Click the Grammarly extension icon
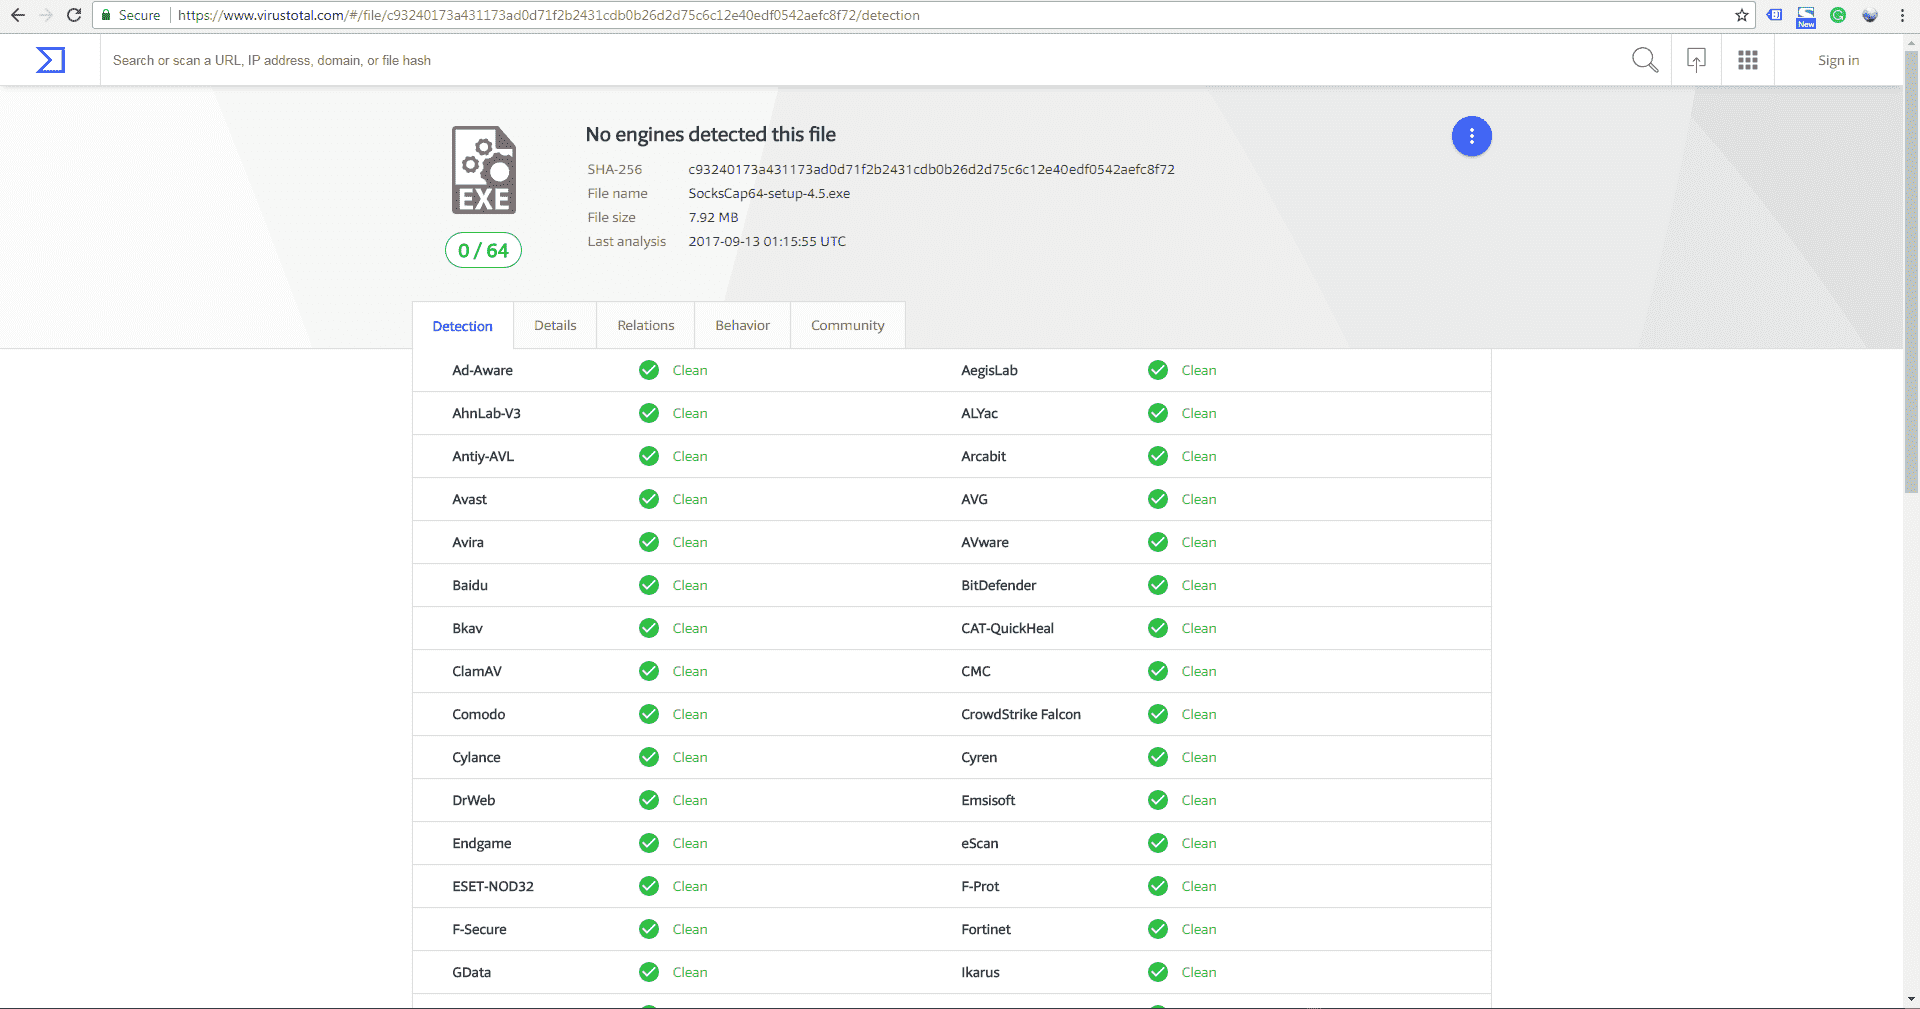This screenshot has height=1009, width=1920. coord(1838,15)
